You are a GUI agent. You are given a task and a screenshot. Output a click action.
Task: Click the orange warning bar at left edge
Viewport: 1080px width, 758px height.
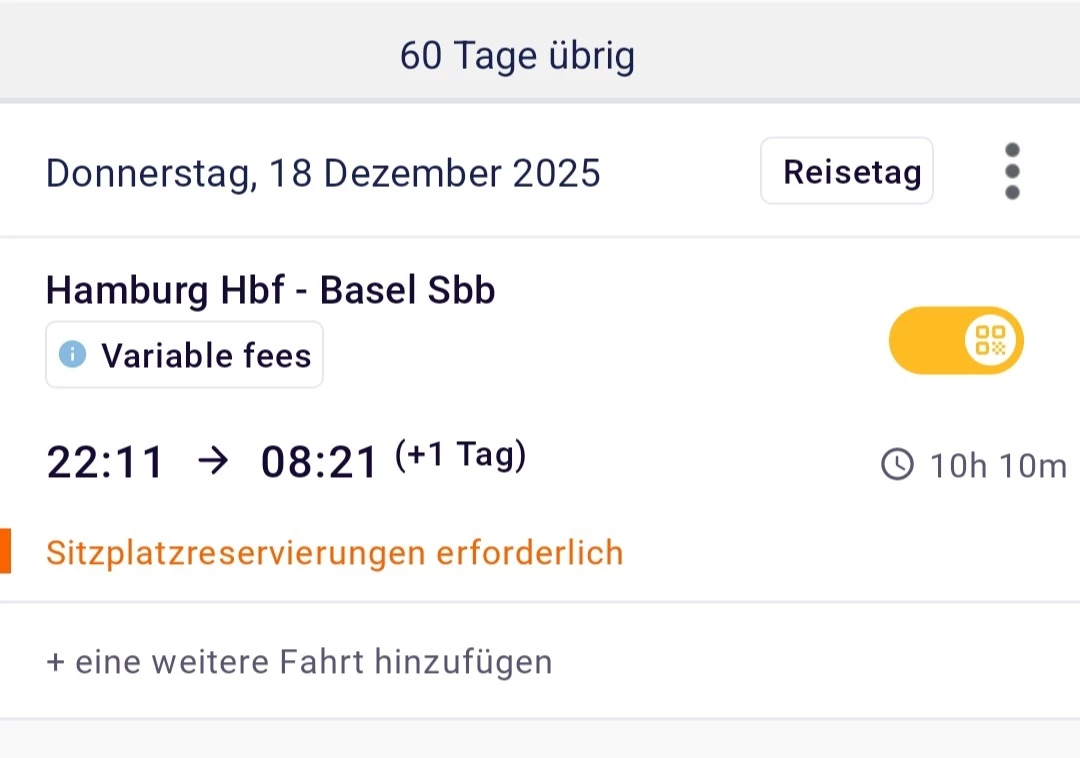5,552
